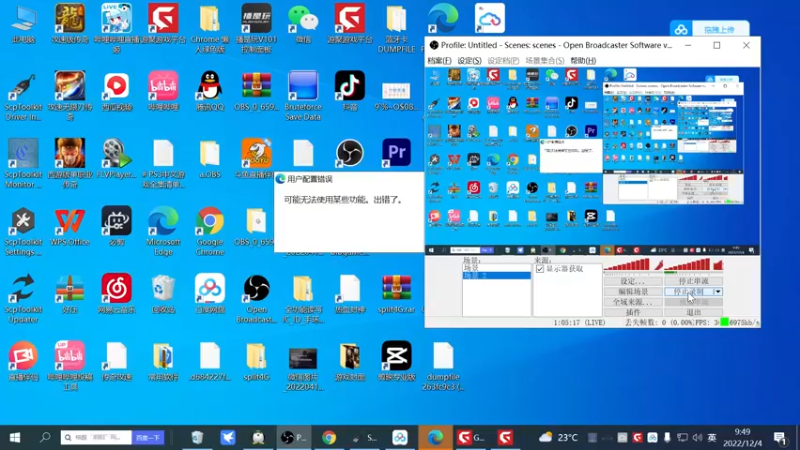Open the 档案(F) menu in OBS

439,60
